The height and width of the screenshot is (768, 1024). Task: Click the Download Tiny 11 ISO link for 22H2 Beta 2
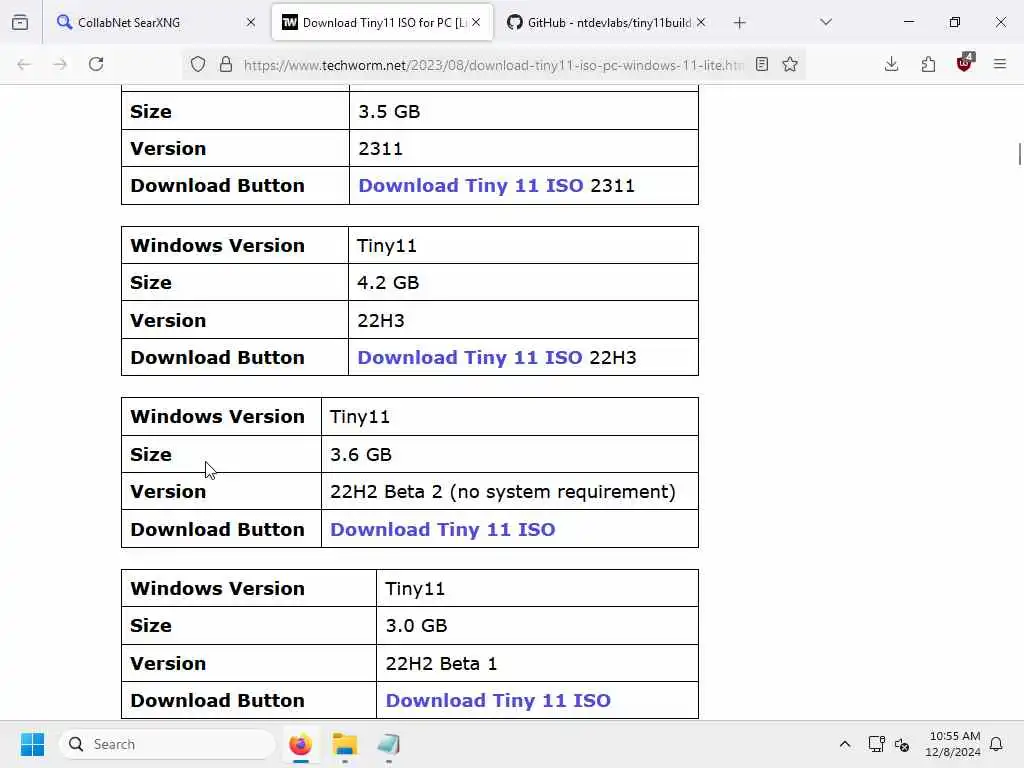pyautogui.click(x=443, y=529)
